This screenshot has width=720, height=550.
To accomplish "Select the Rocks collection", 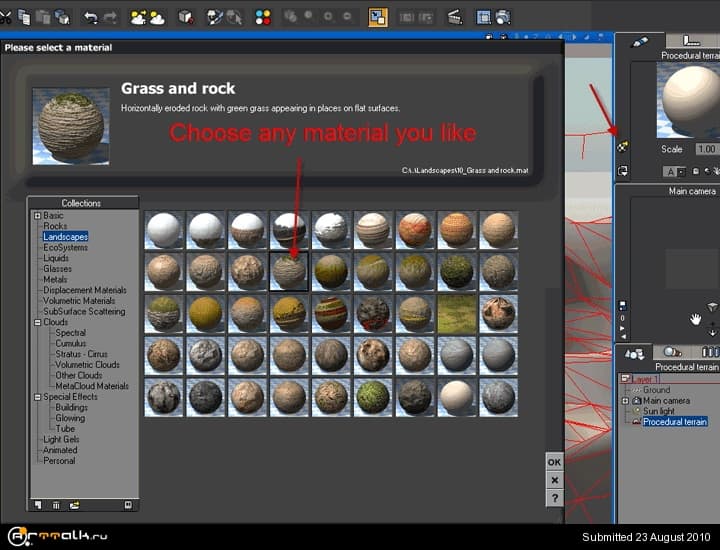I will tap(55, 226).
